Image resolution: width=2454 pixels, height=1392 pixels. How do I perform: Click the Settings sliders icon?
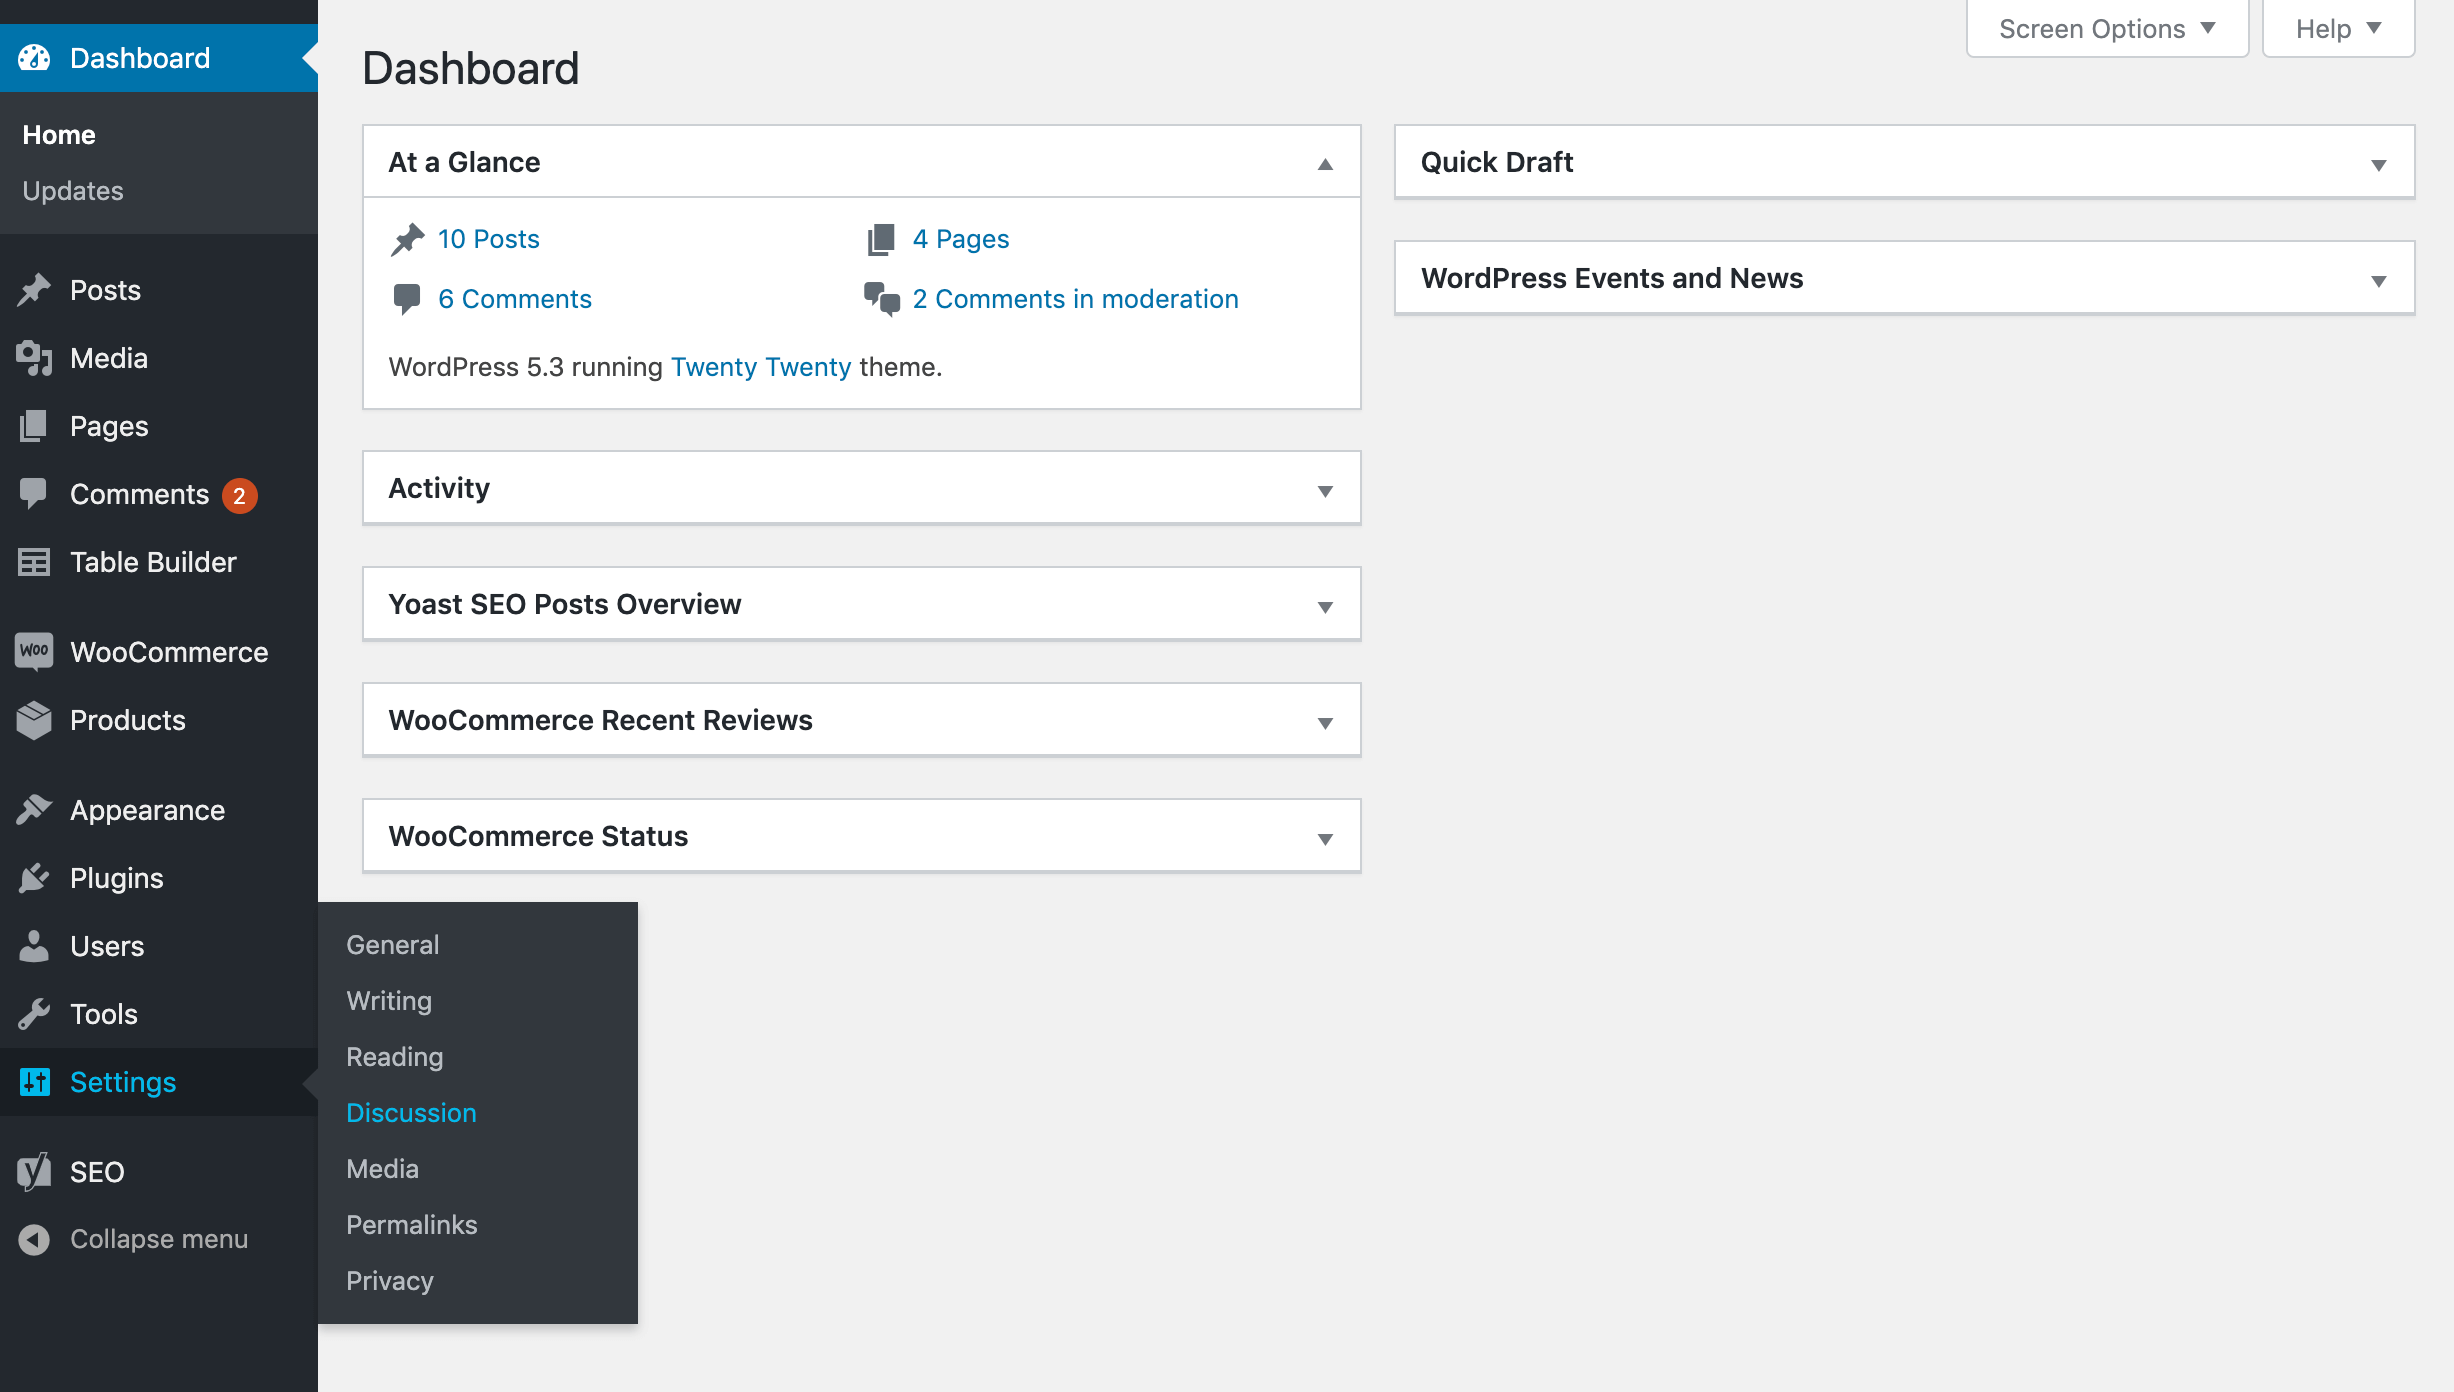point(35,1082)
